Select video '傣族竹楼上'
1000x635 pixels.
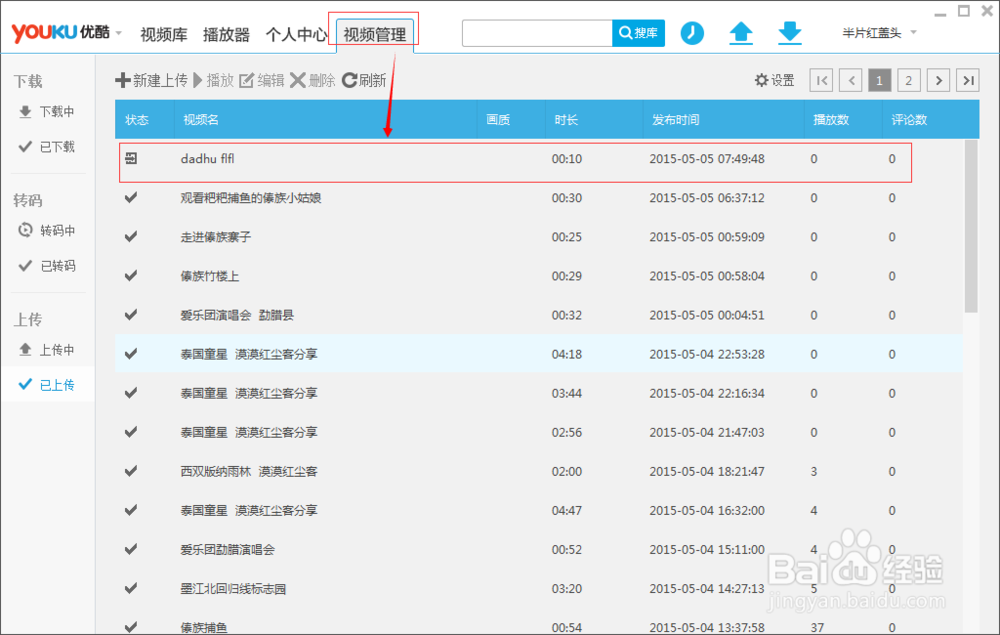tap(210, 276)
